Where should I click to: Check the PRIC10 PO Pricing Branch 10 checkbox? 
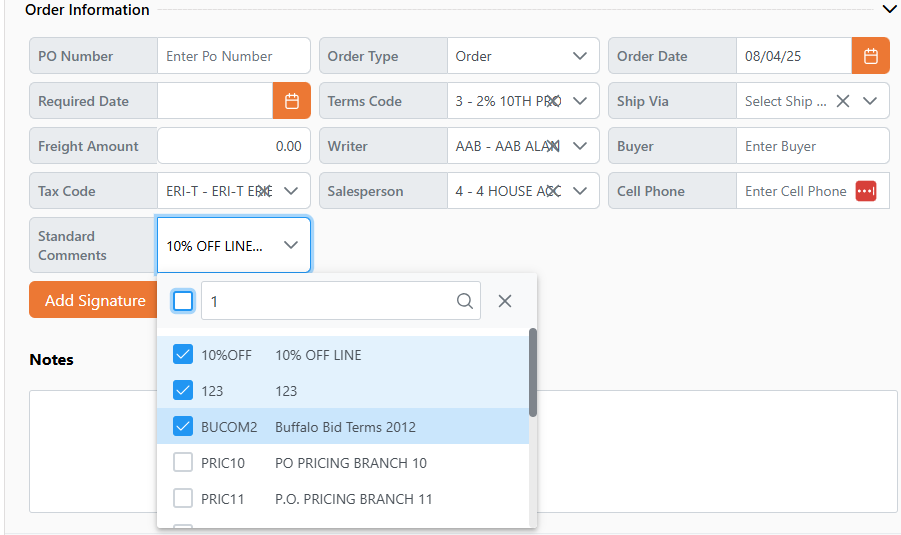[x=183, y=462]
